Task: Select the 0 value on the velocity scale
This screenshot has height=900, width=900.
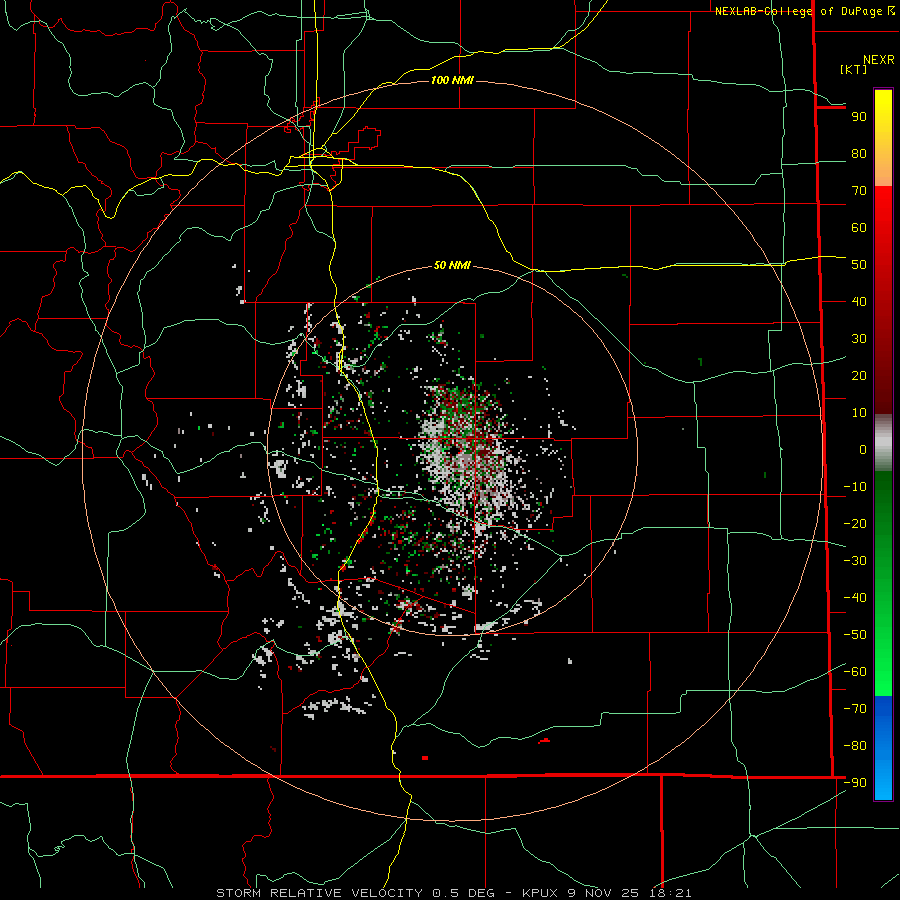Action: (x=863, y=450)
